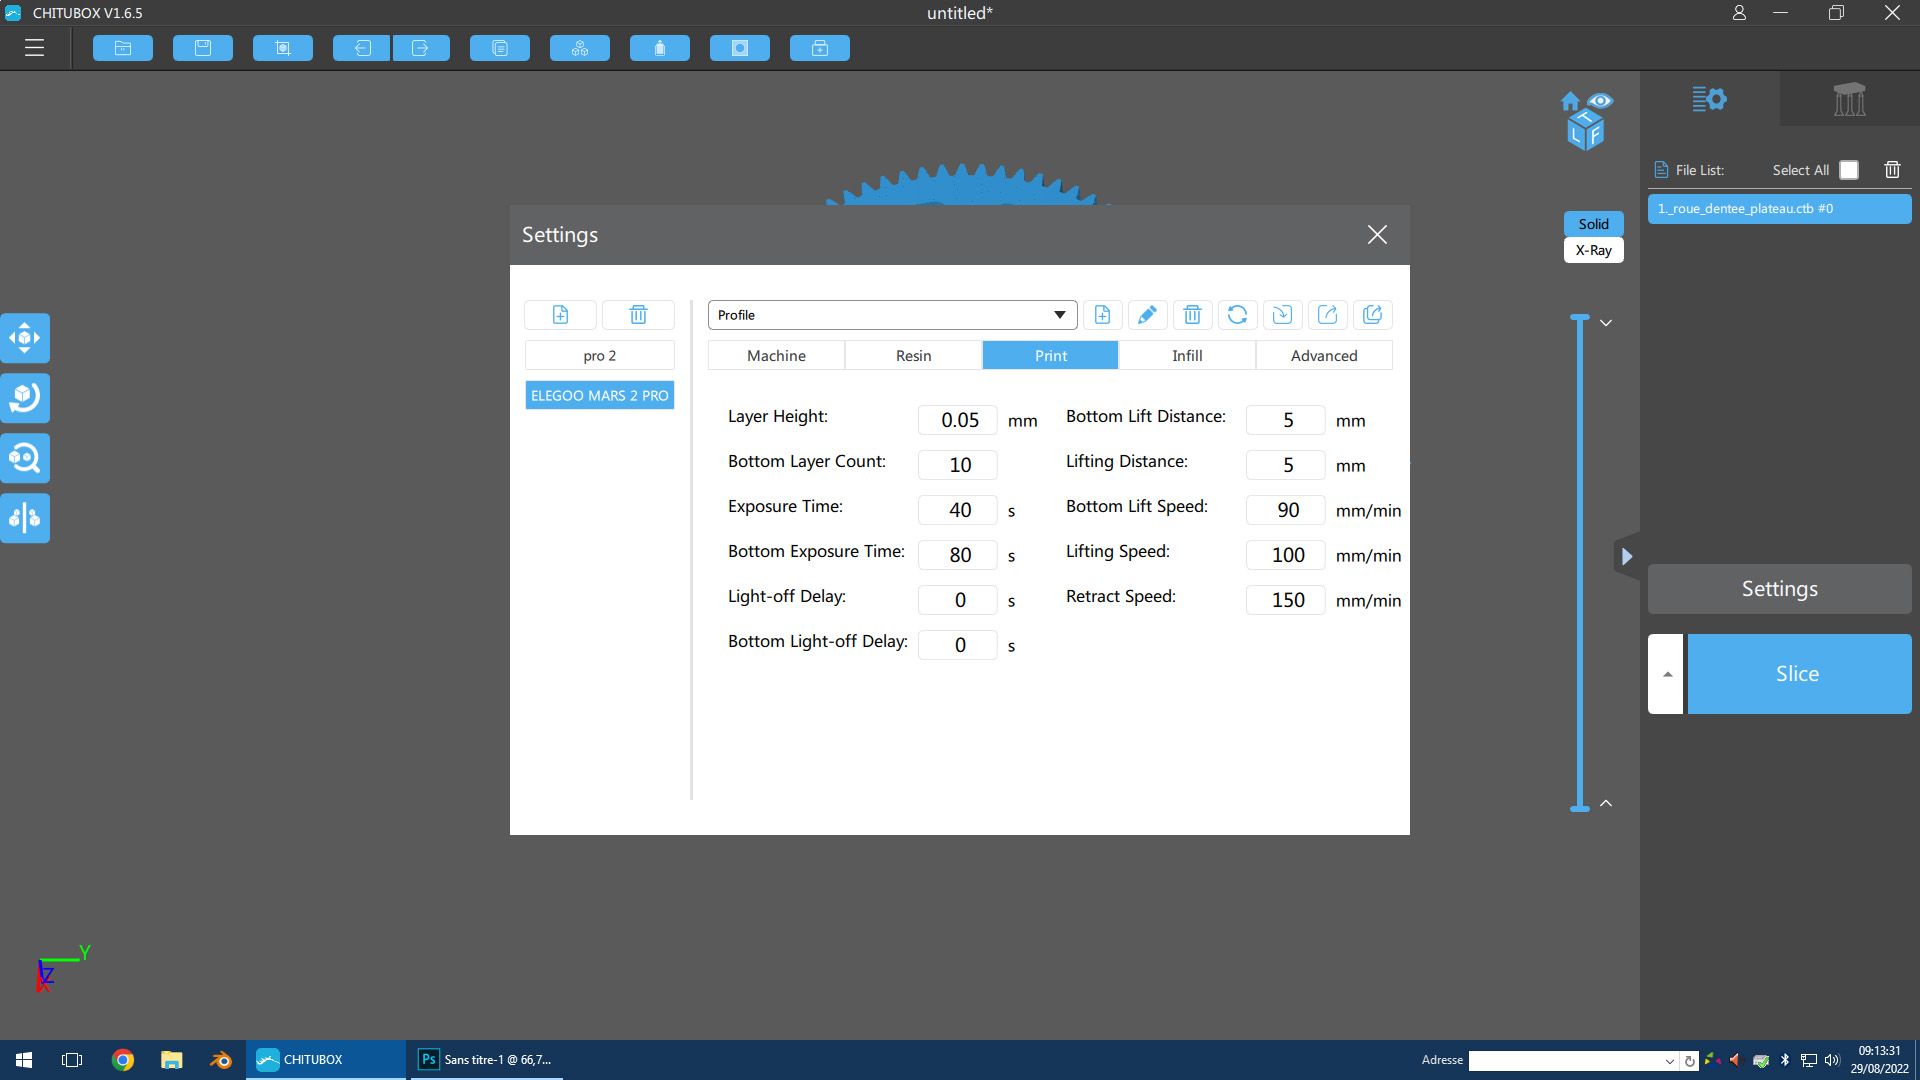Open file from the top toolbar

(x=123, y=48)
